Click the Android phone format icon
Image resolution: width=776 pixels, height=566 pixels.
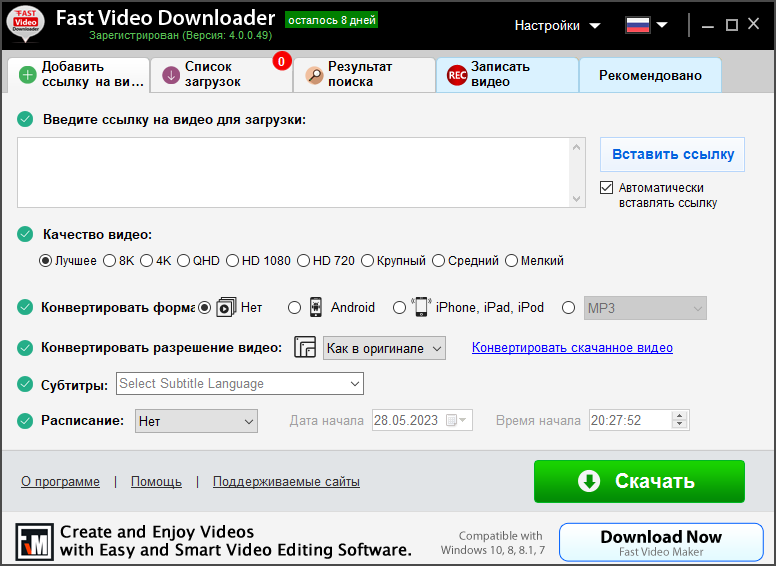pyautogui.click(x=315, y=307)
